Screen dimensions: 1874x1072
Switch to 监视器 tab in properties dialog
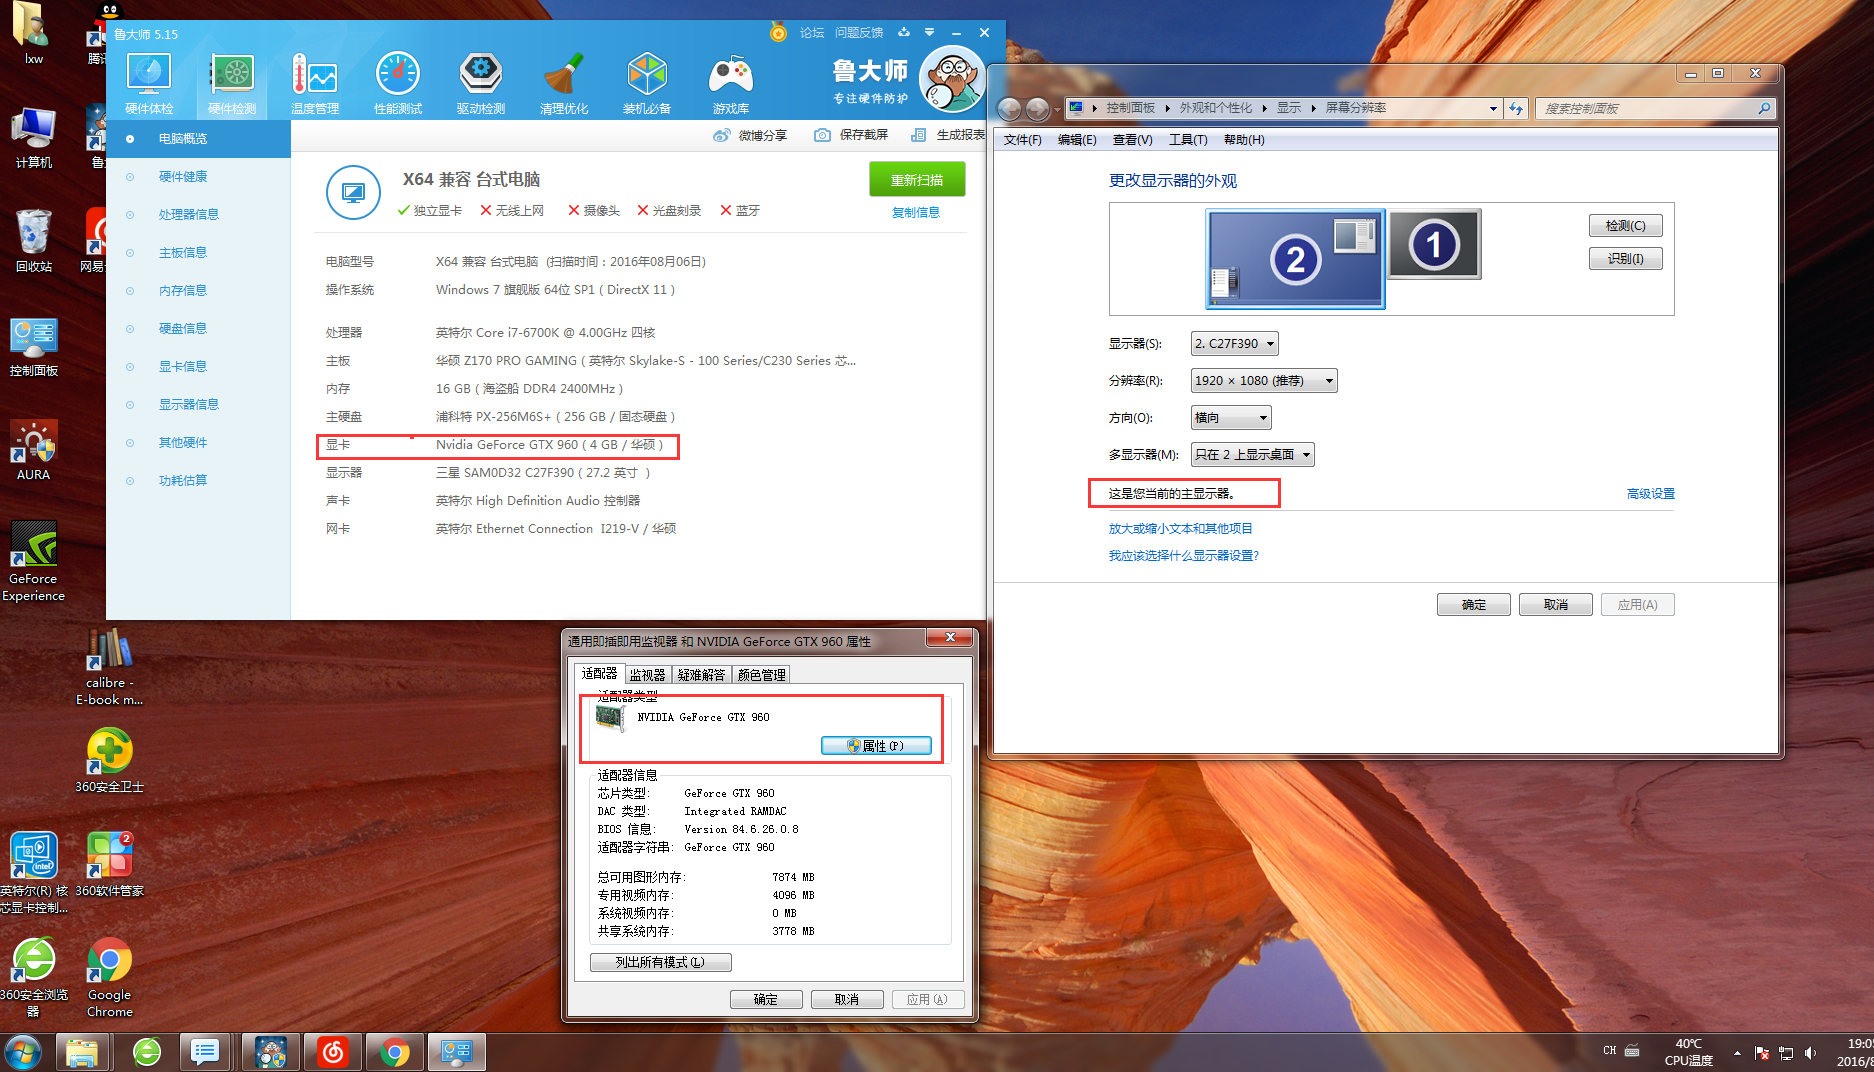click(x=647, y=675)
